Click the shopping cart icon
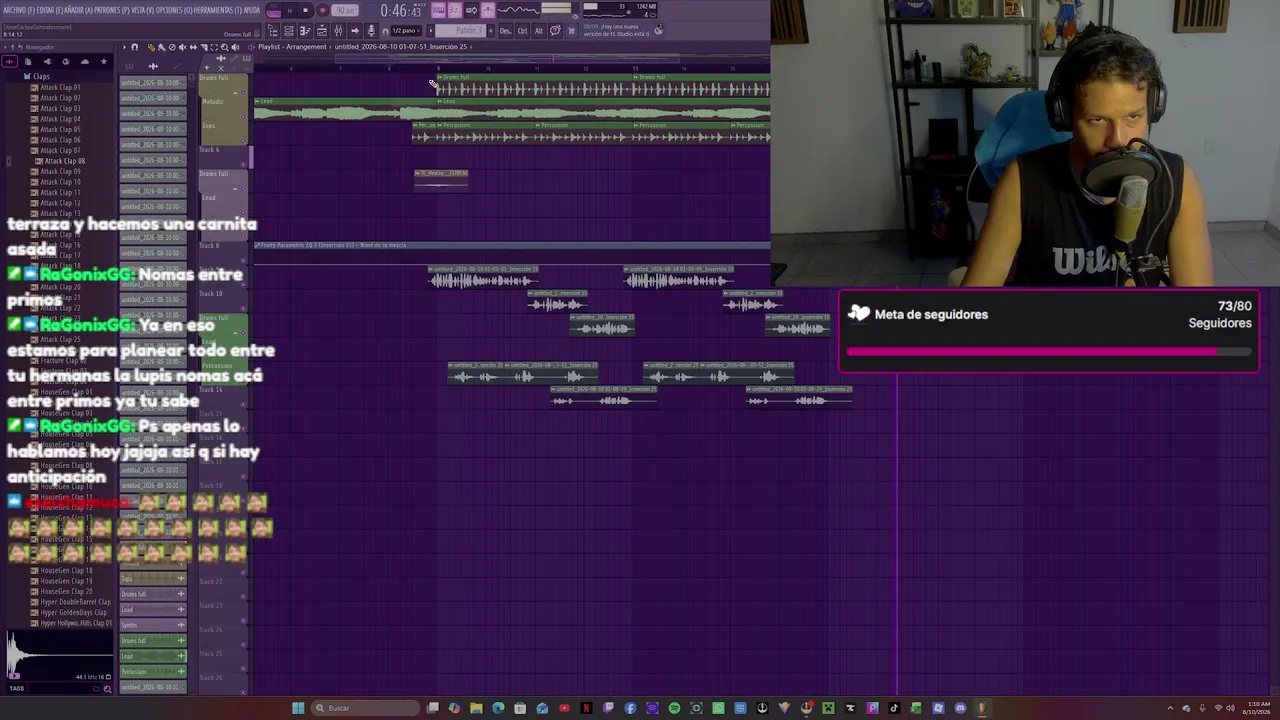This screenshot has height=720, width=1280. point(571,31)
